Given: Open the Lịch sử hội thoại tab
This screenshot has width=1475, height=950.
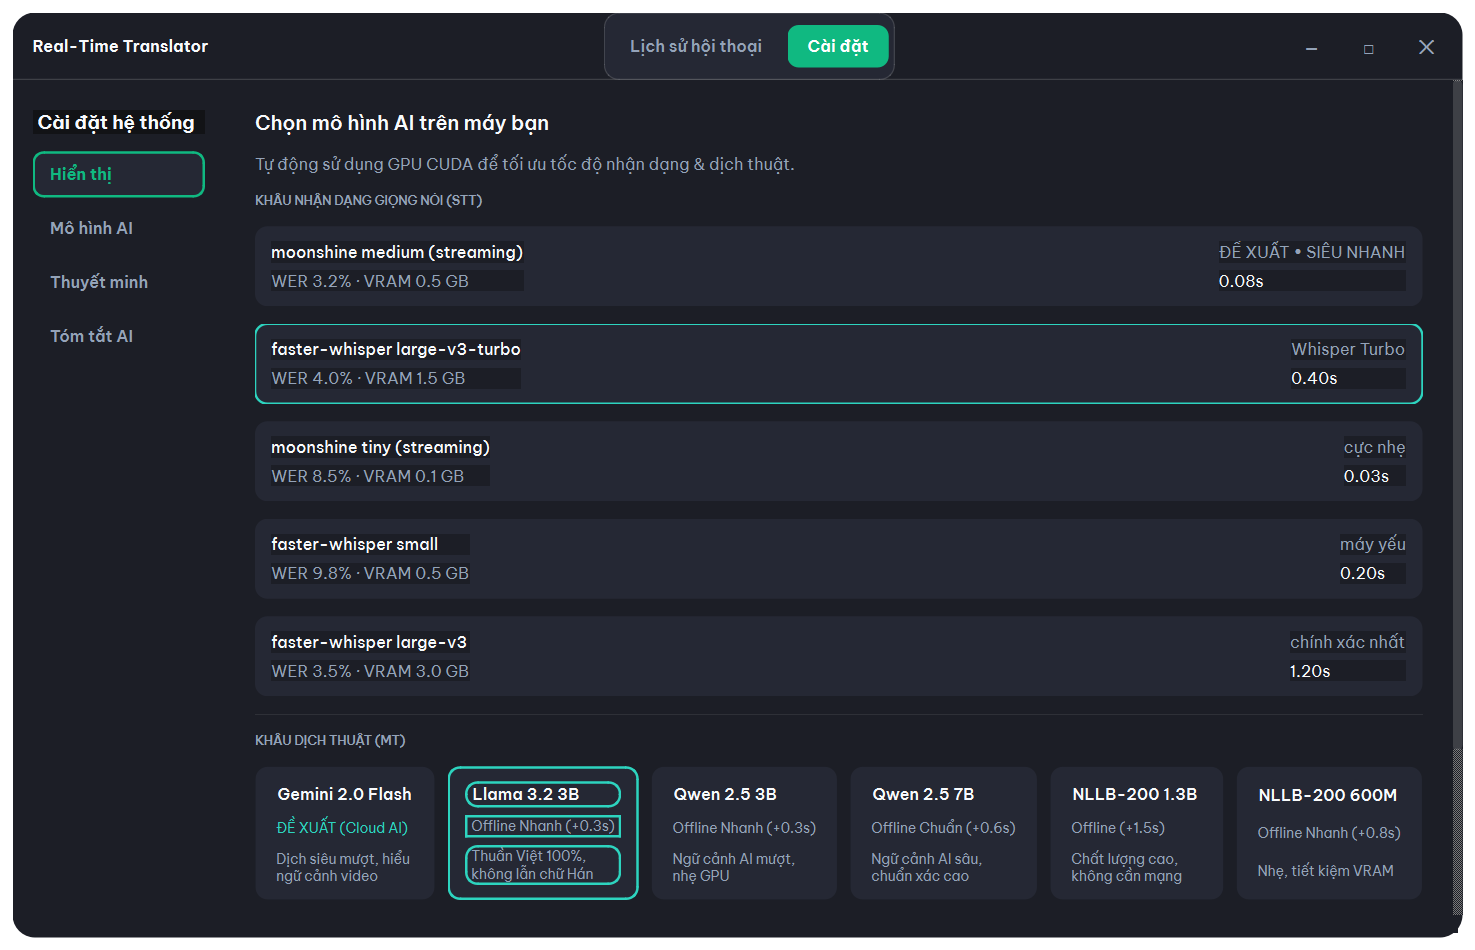Looking at the screenshot, I should [695, 46].
